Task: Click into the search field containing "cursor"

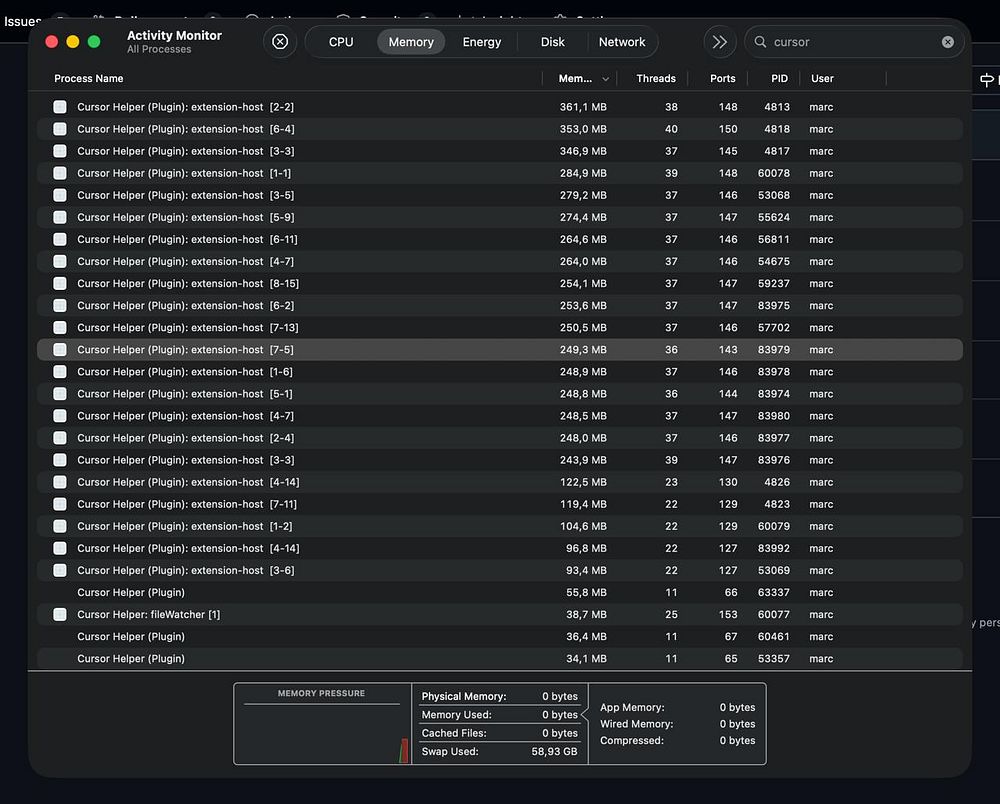Action: pyautogui.click(x=850, y=42)
